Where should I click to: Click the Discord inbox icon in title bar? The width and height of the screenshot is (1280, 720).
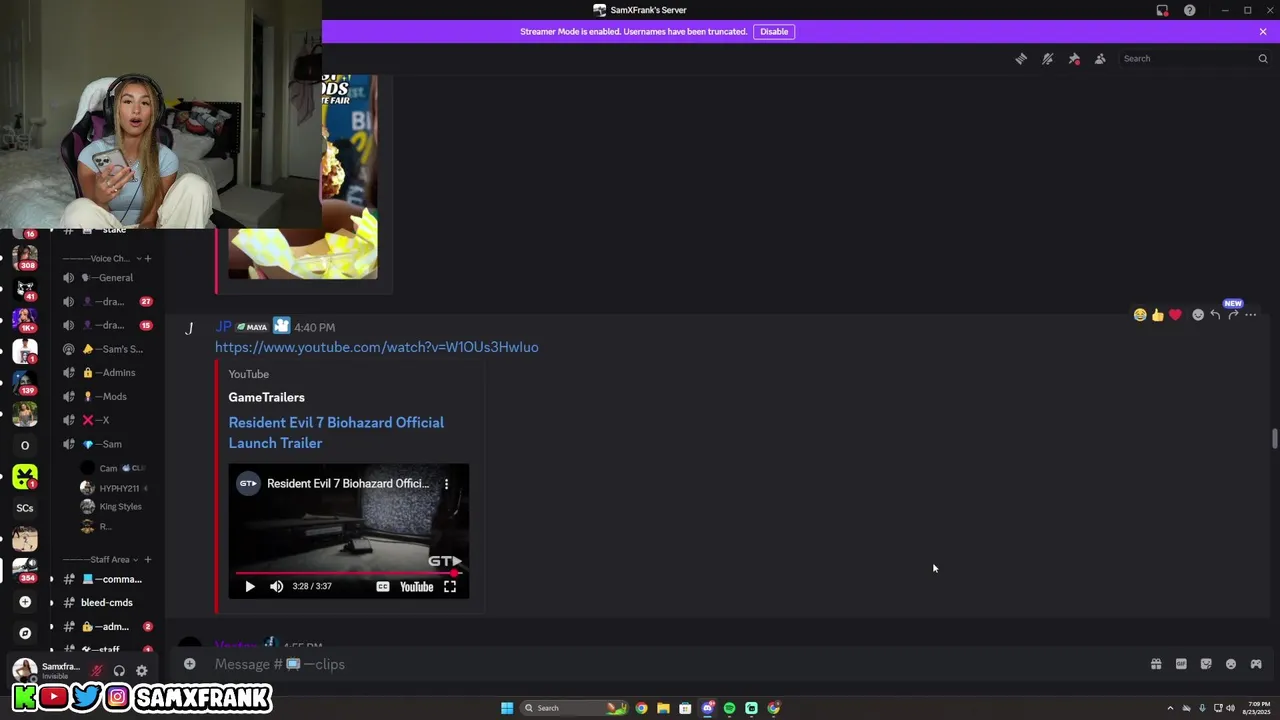(x=1162, y=10)
